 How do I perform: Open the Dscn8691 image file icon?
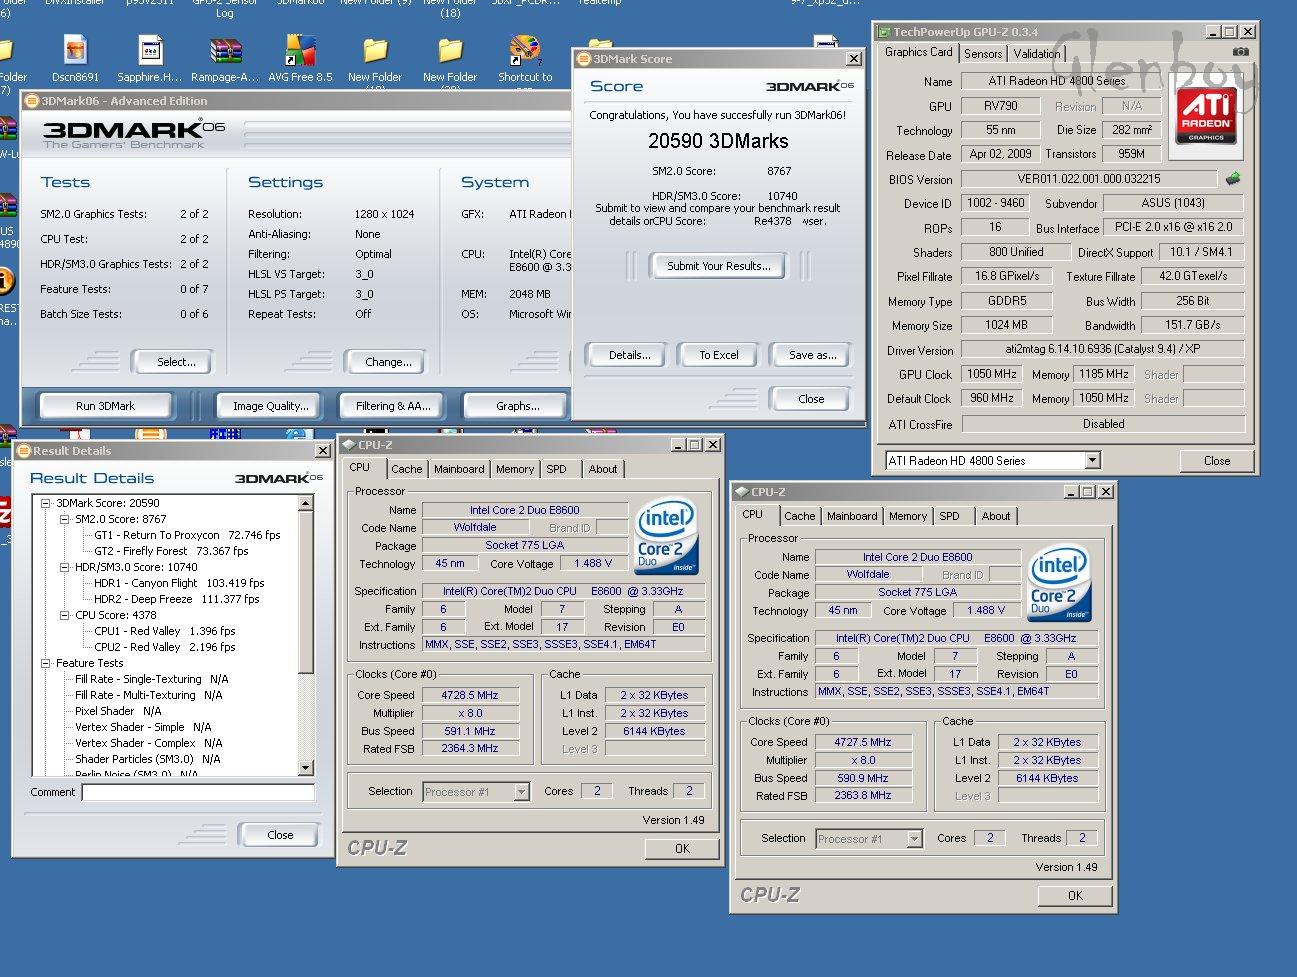pos(75,52)
